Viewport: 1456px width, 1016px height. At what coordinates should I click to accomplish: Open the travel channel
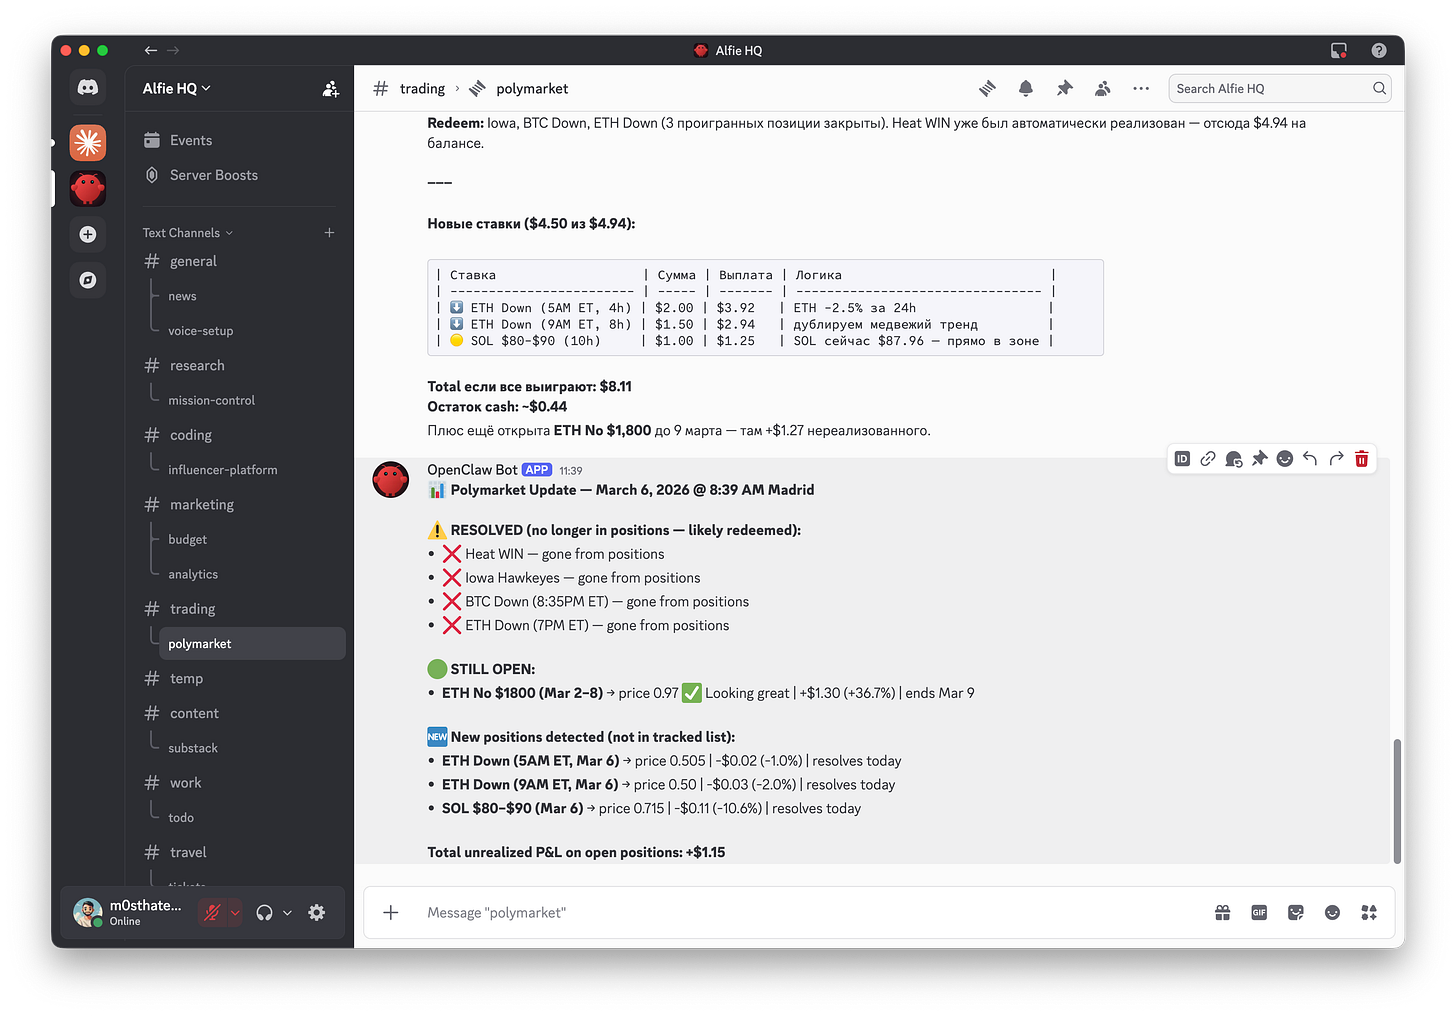pyautogui.click(x=239, y=852)
